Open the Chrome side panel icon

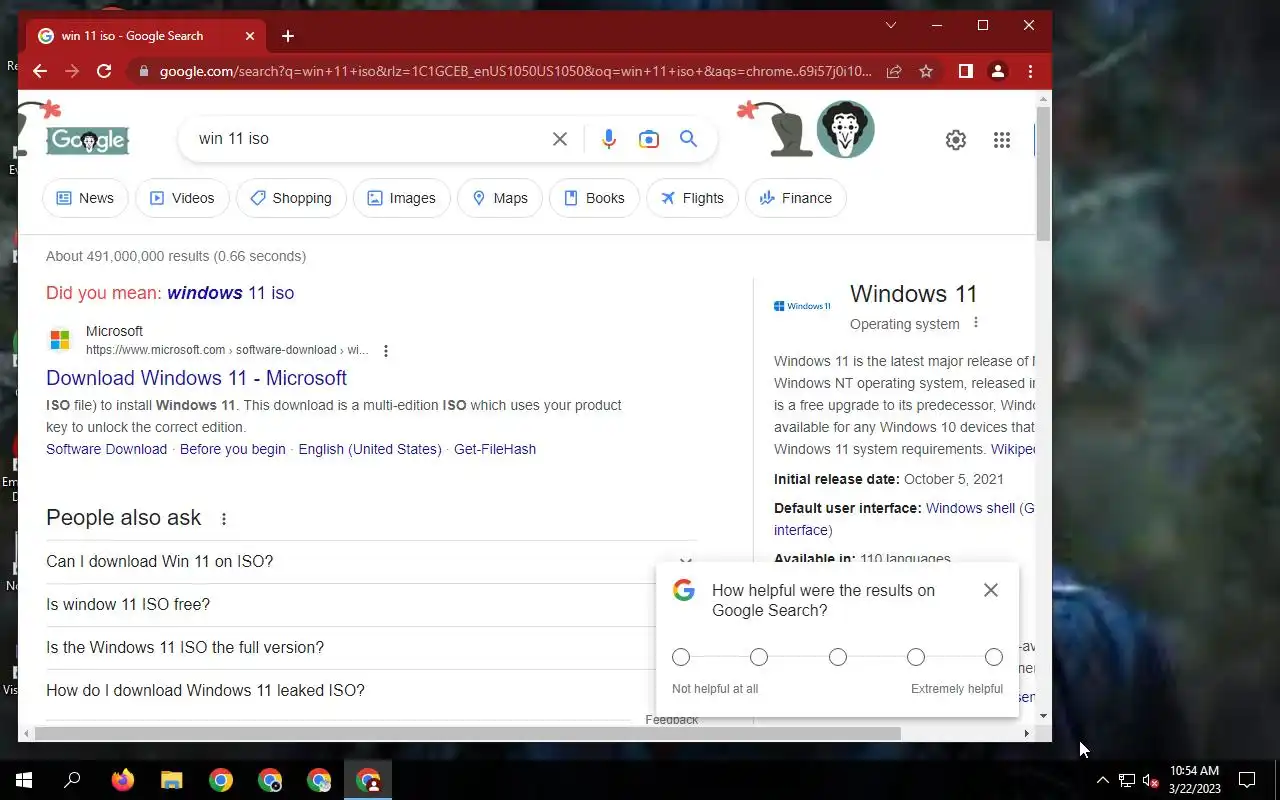(x=966, y=71)
